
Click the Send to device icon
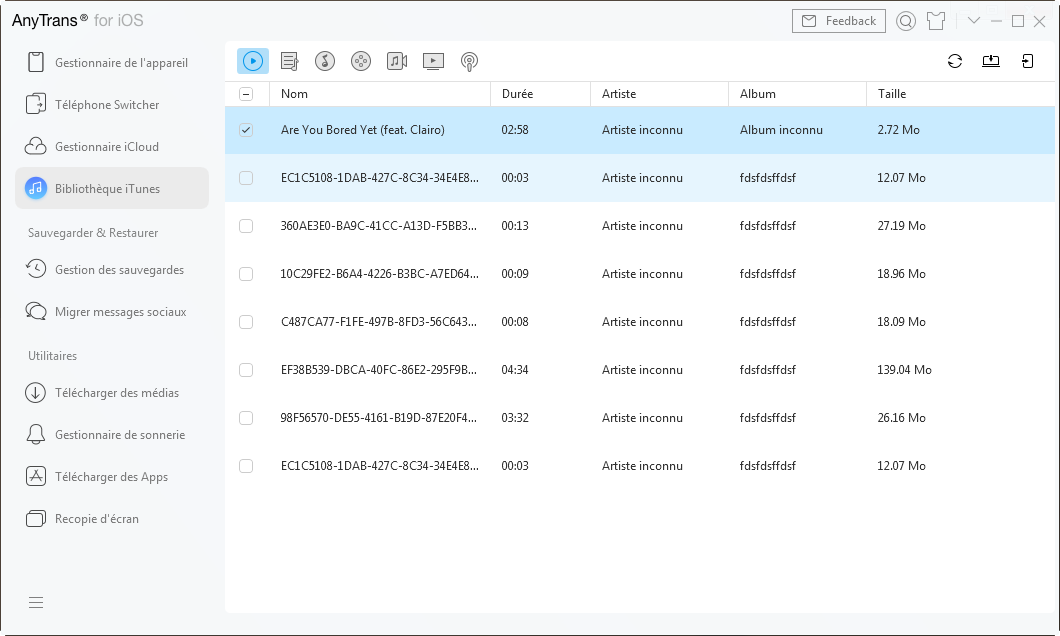(1028, 61)
